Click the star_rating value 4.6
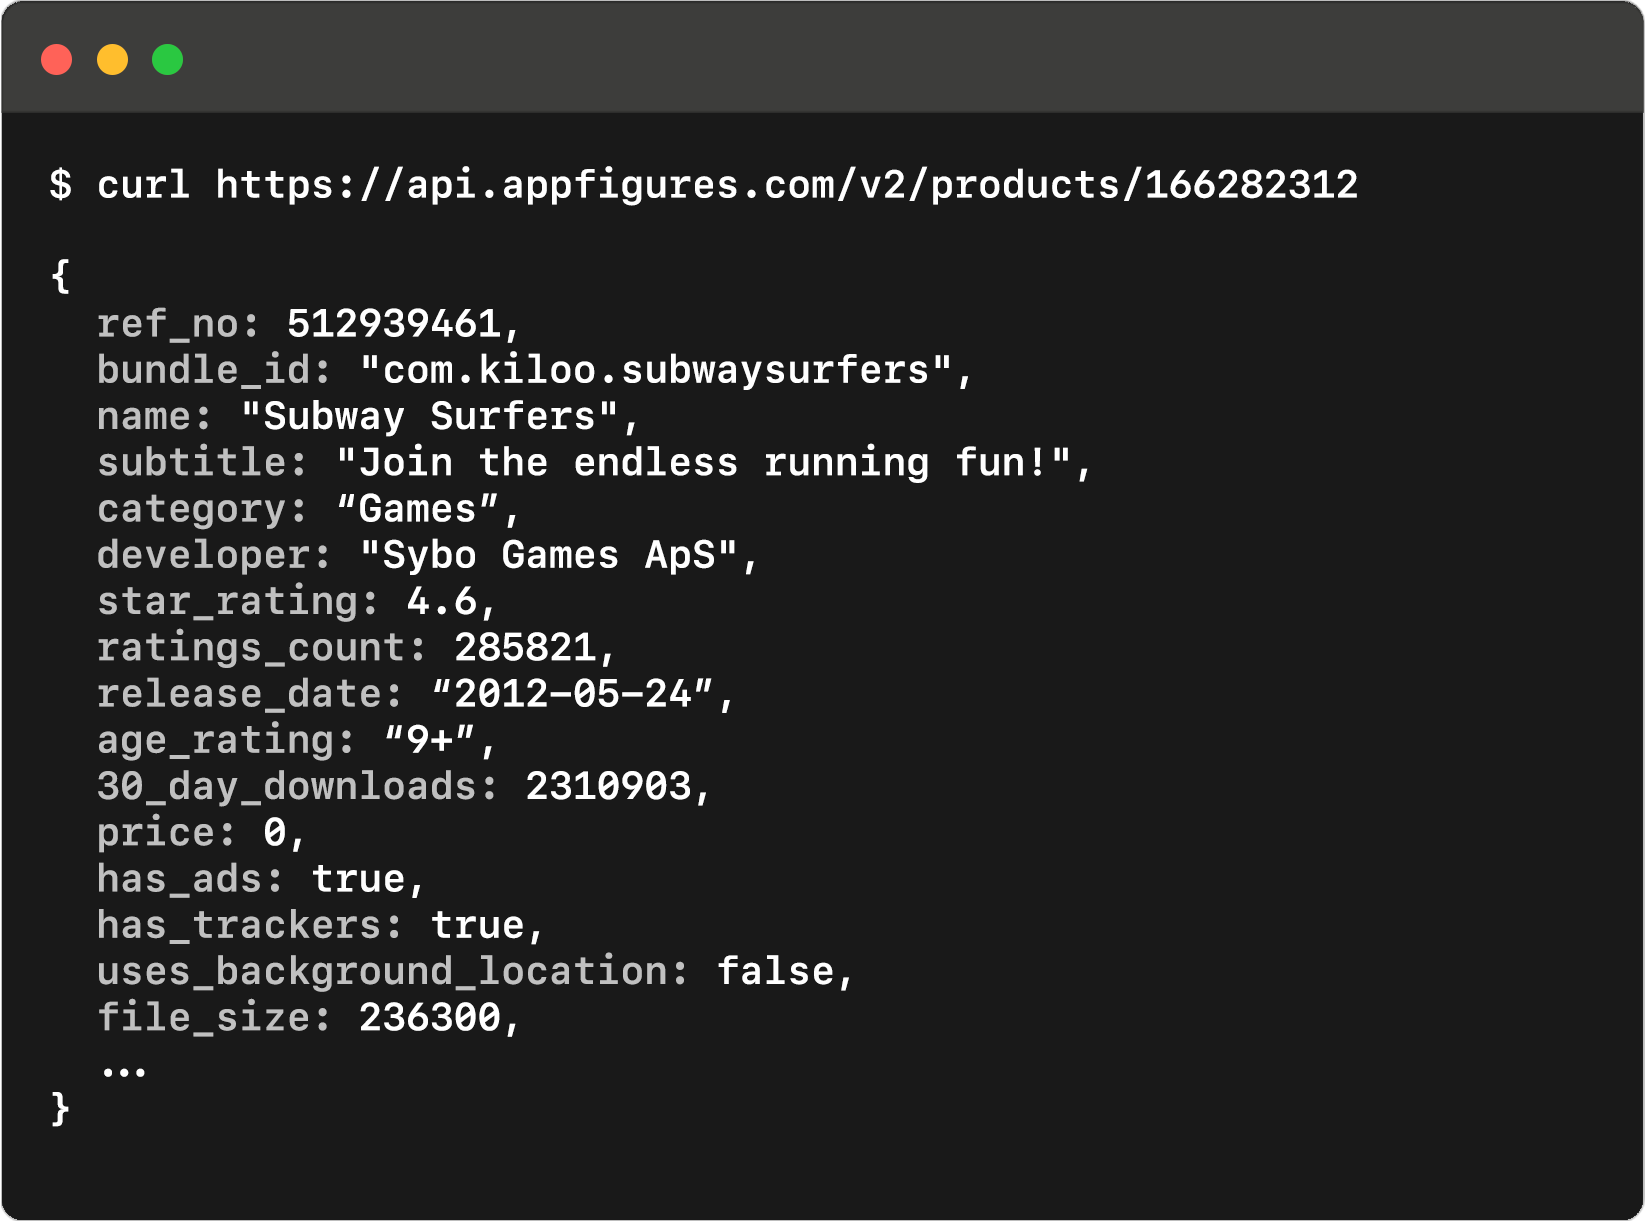Screen dimensions: 1646x1221 [442, 602]
